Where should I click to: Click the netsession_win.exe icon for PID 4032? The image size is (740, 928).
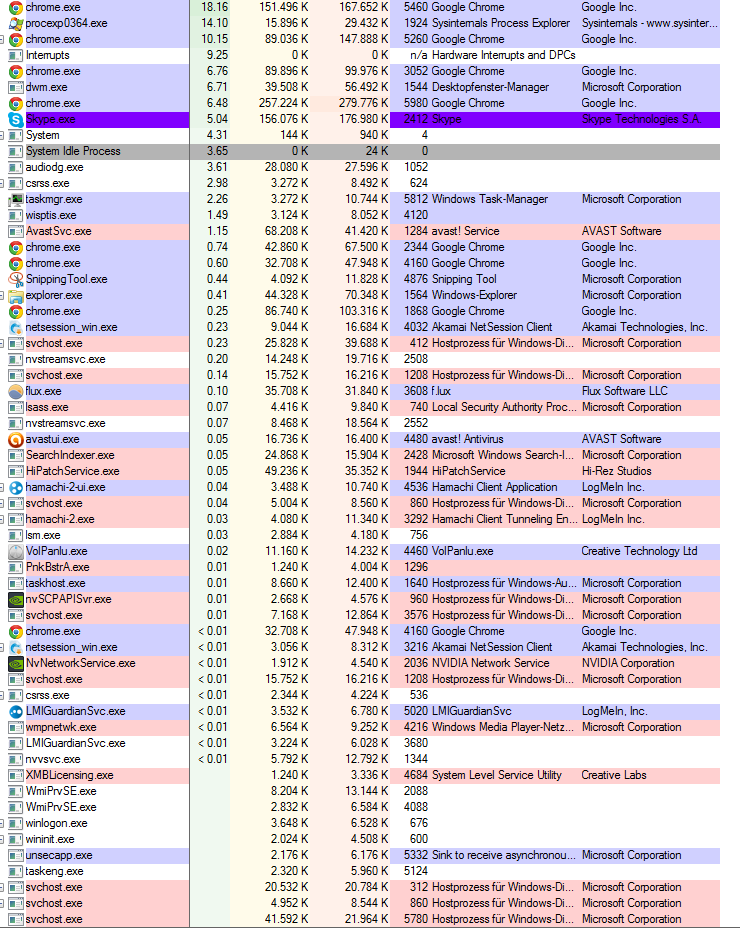(16, 327)
